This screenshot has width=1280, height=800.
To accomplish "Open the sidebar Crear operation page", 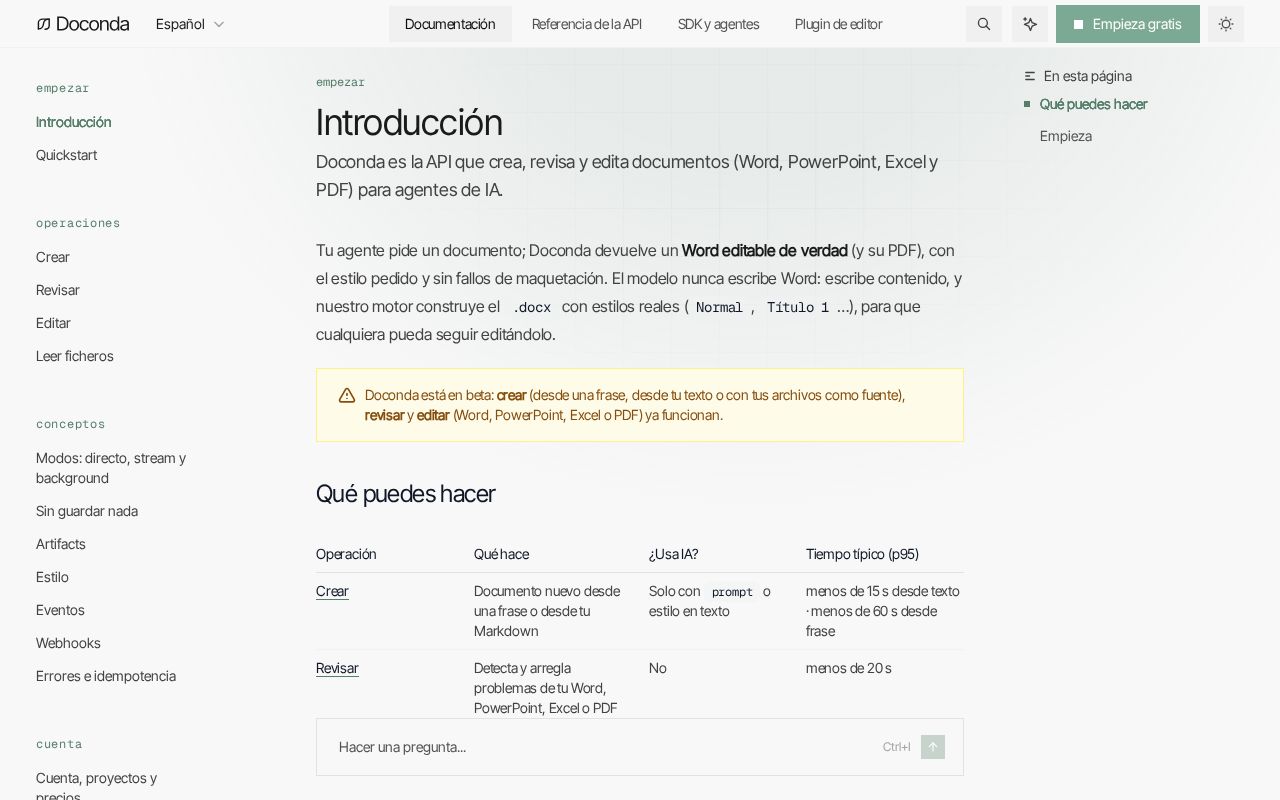I will point(53,257).
